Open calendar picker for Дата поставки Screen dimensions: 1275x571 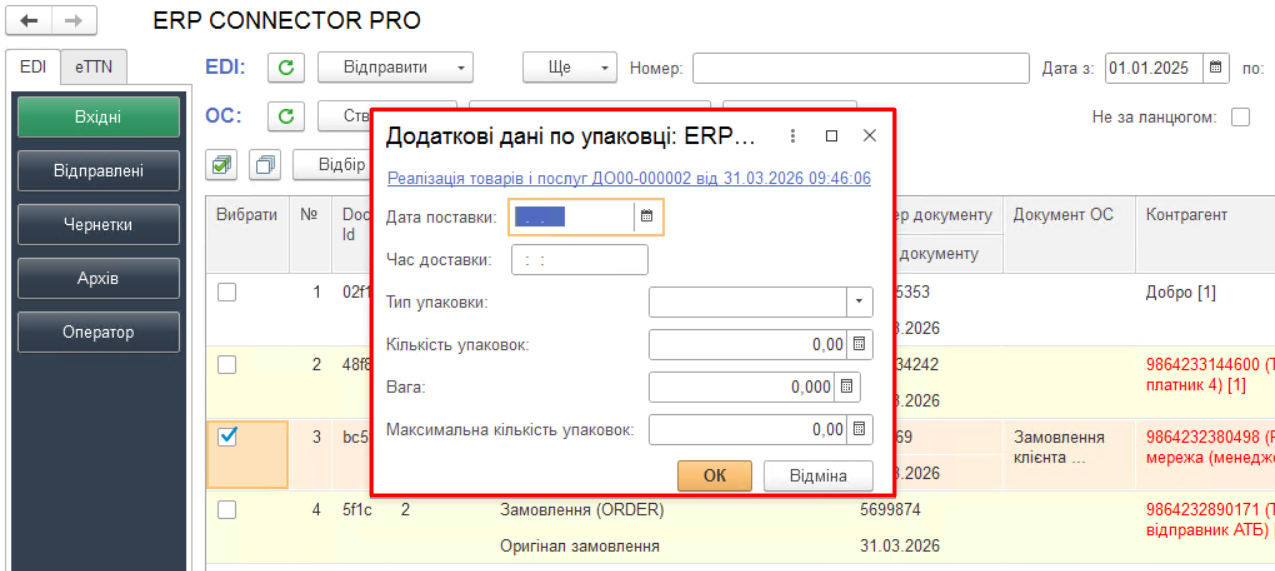647,216
